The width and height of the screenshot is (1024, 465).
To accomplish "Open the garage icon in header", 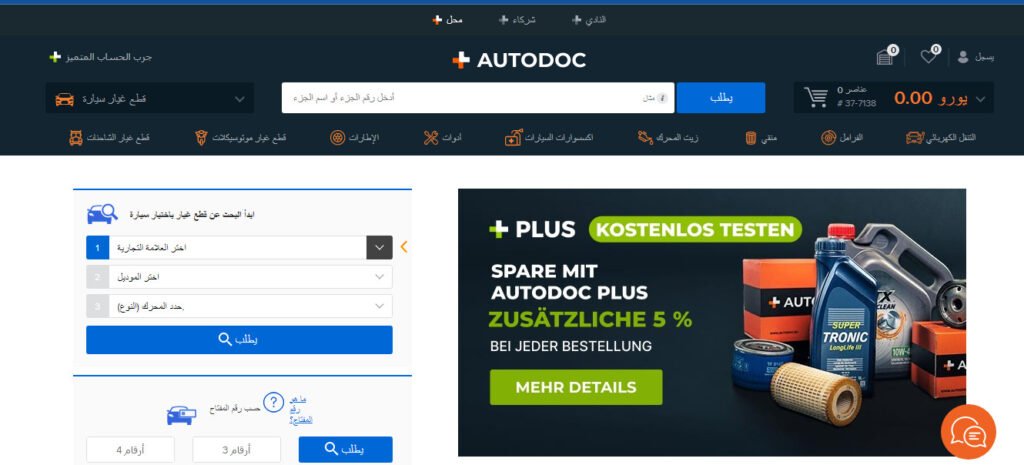I will 885,57.
